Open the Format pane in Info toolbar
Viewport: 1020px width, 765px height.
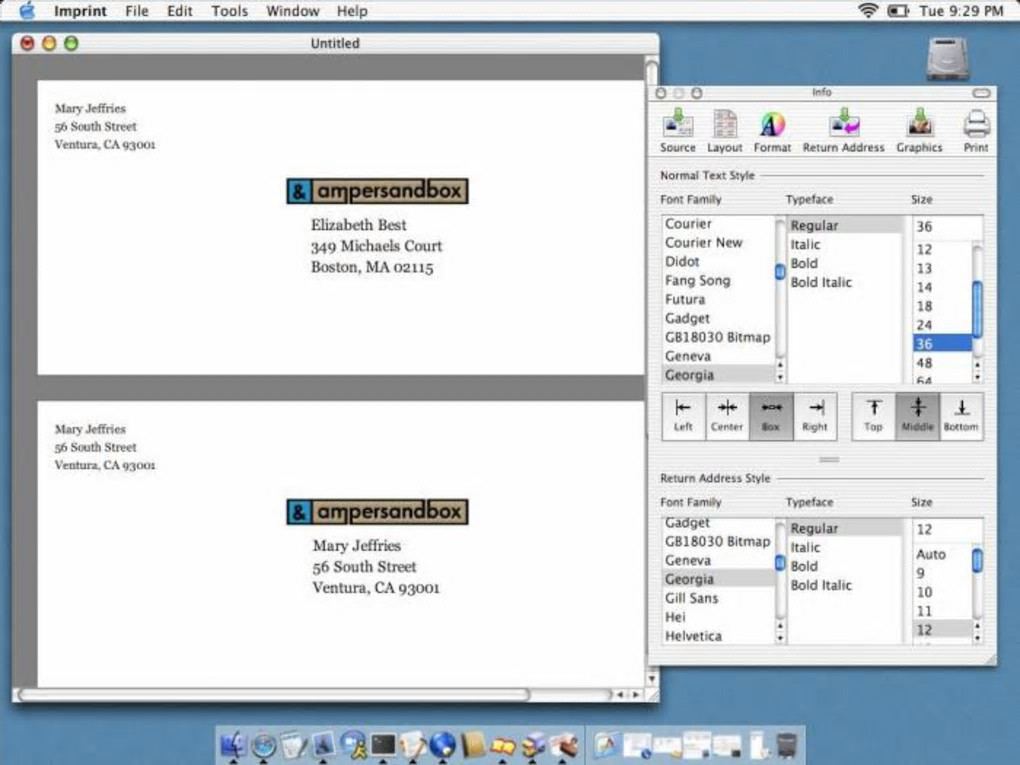[772, 131]
